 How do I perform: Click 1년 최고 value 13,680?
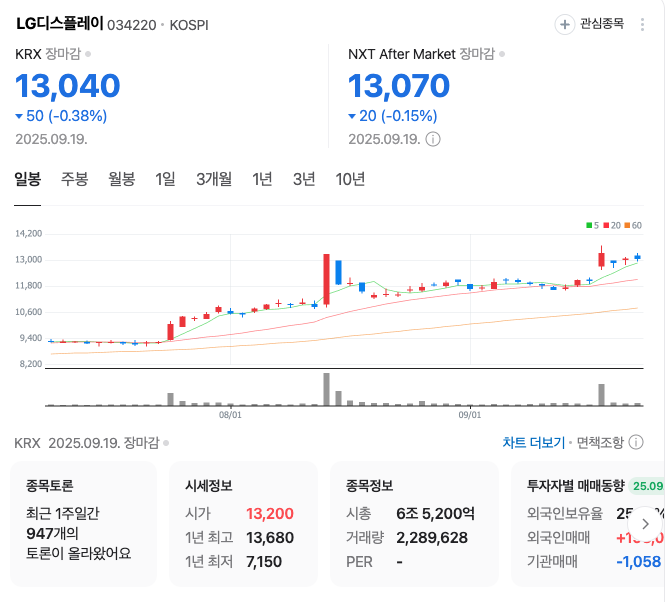click(270, 537)
